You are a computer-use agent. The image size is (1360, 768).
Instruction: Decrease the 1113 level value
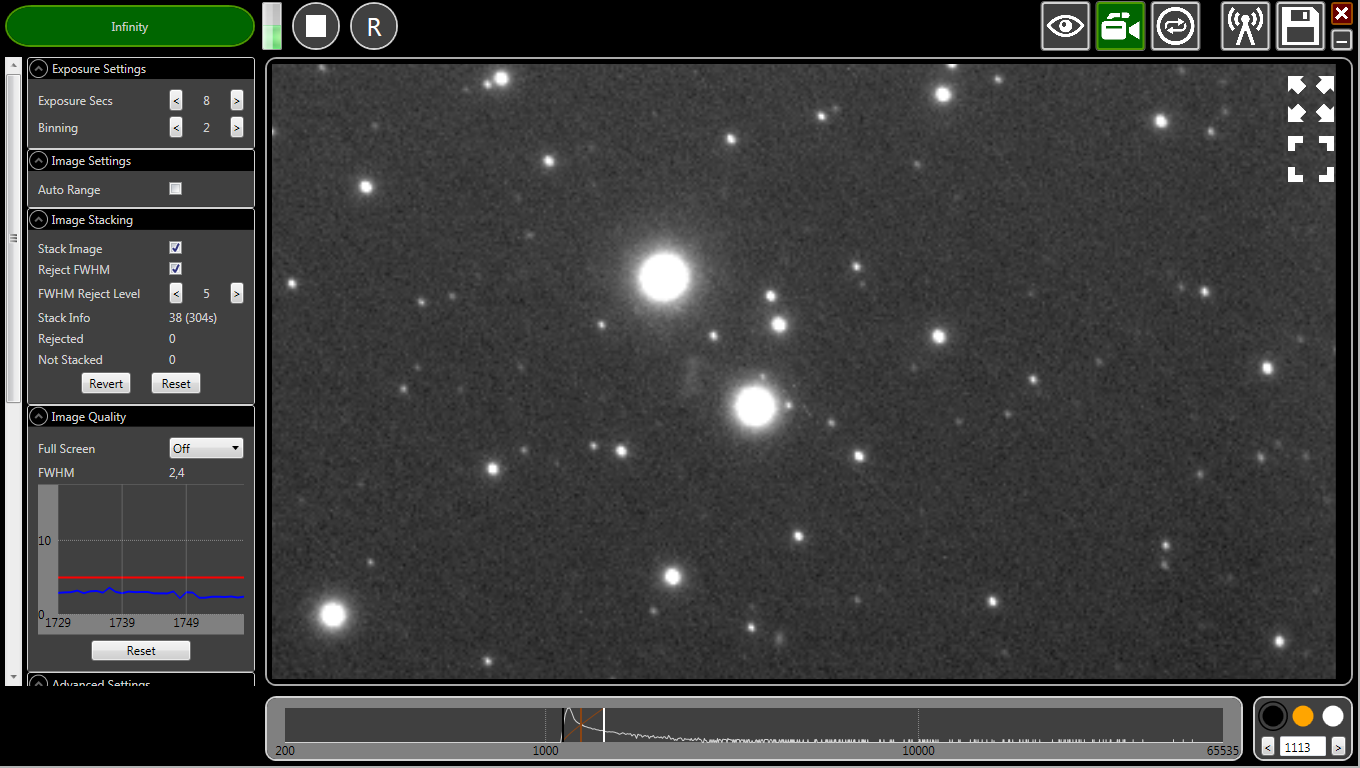(x=1268, y=746)
